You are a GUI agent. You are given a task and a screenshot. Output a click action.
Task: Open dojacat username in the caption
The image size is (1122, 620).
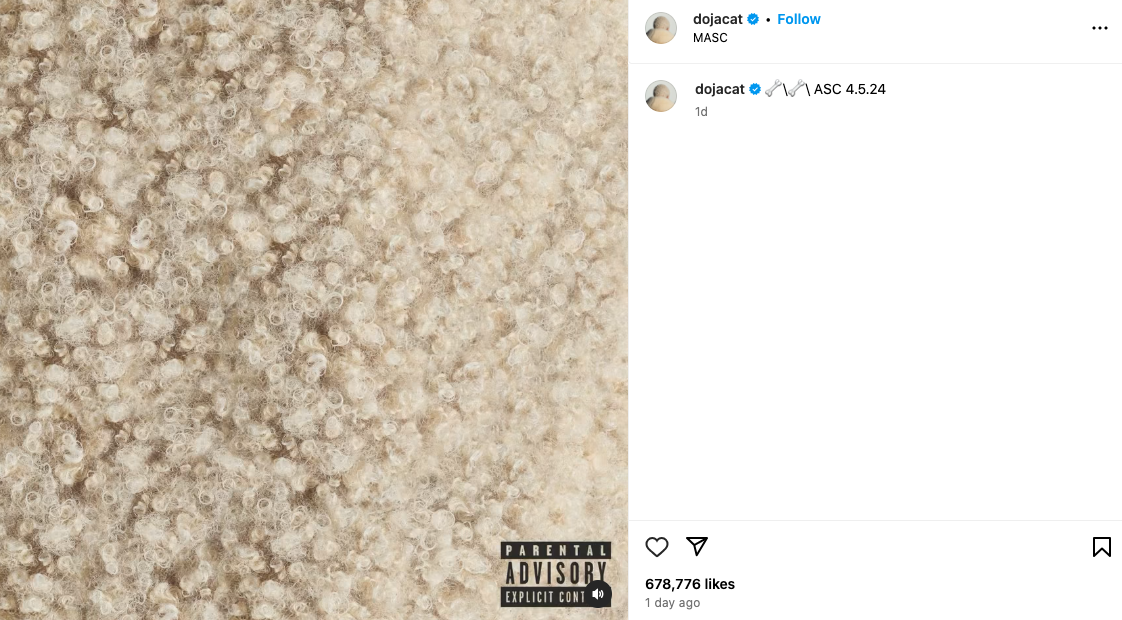pyautogui.click(x=720, y=89)
